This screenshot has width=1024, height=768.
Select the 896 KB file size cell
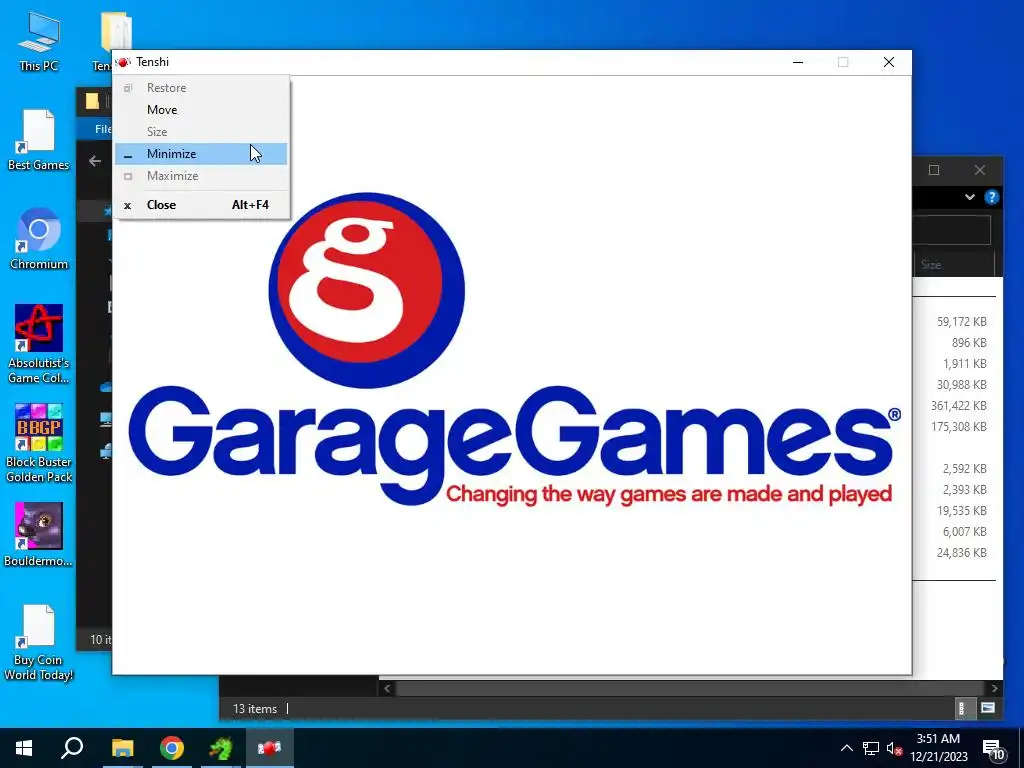pos(969,343)
